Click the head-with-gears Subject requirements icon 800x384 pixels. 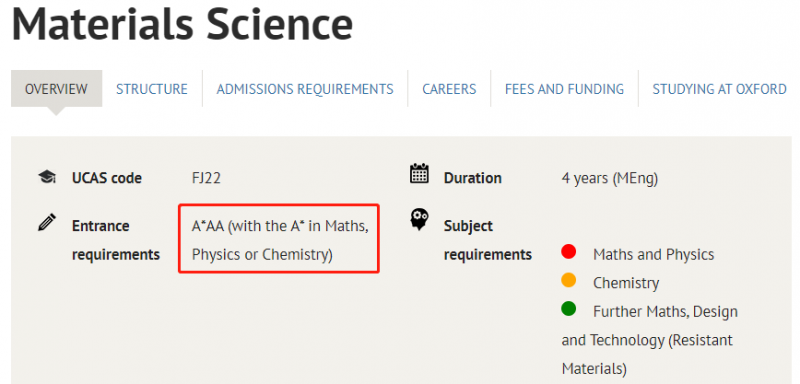[x=420, y=220]
